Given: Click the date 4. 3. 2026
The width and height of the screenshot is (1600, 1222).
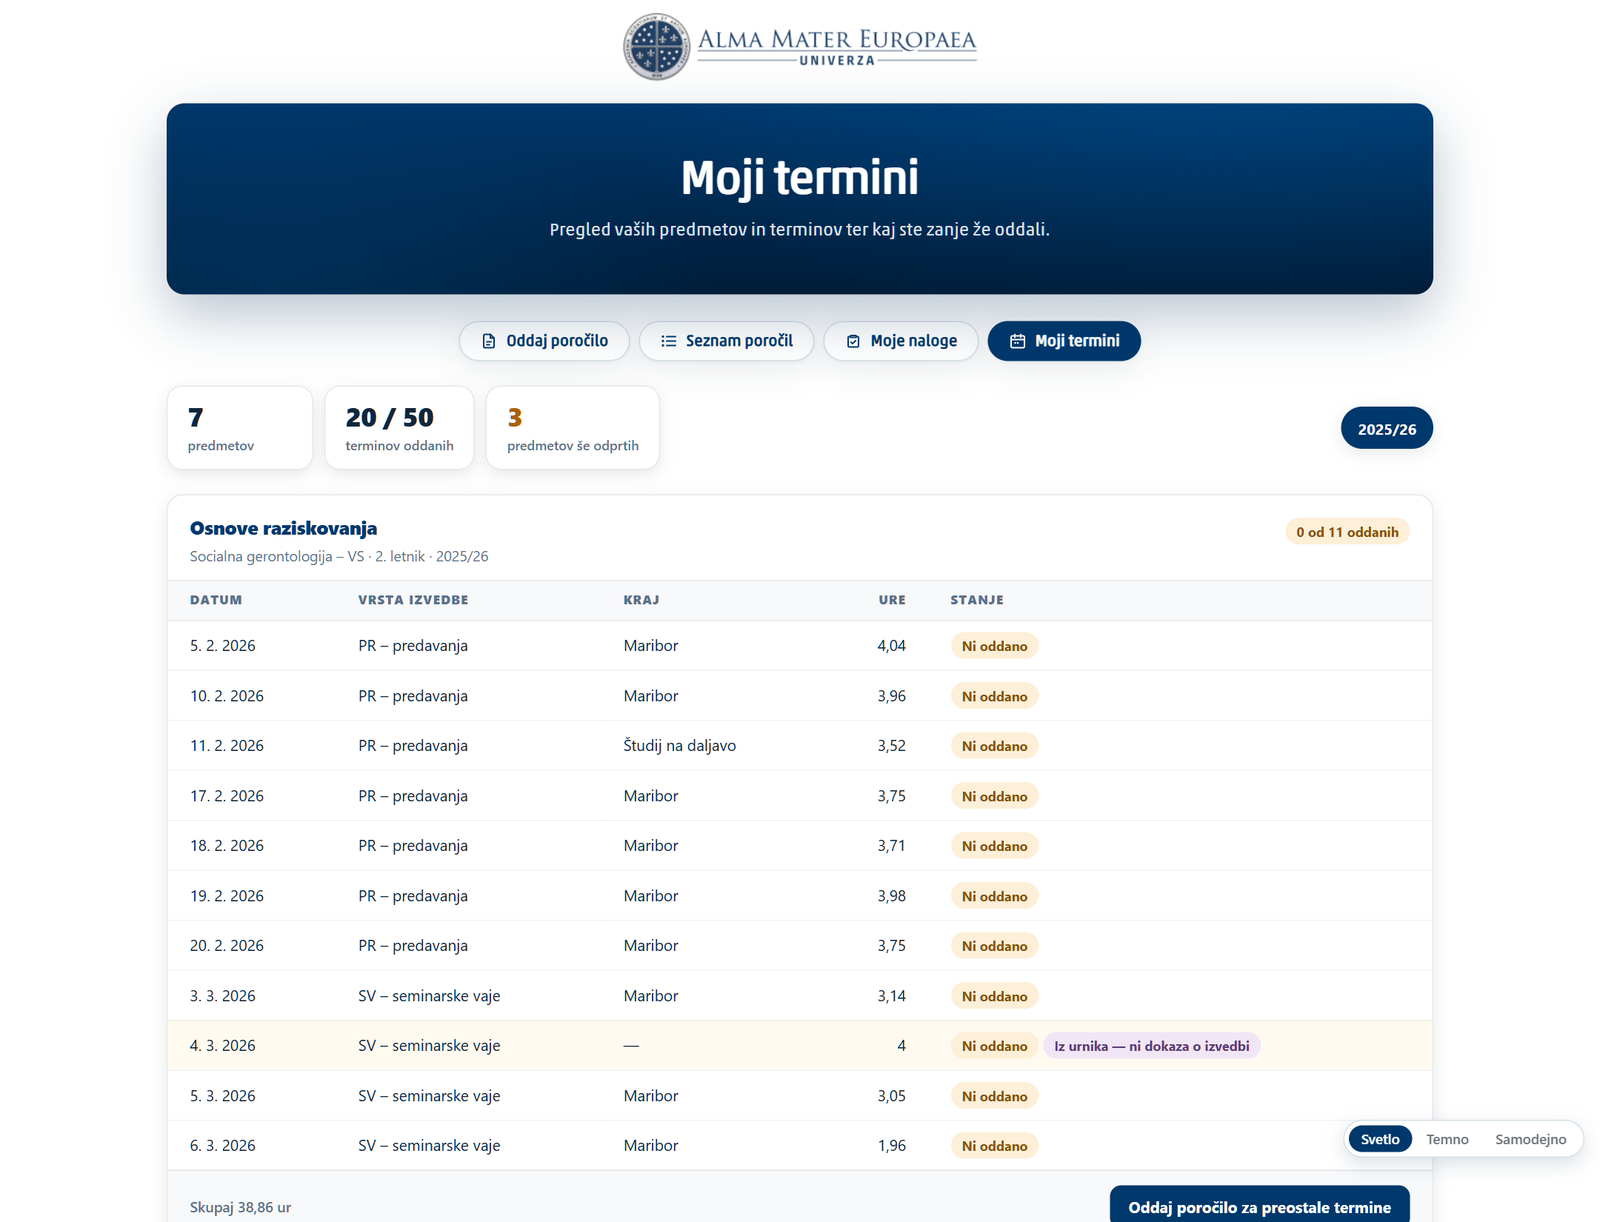Looking at the screenshot, I should 222,1046.
